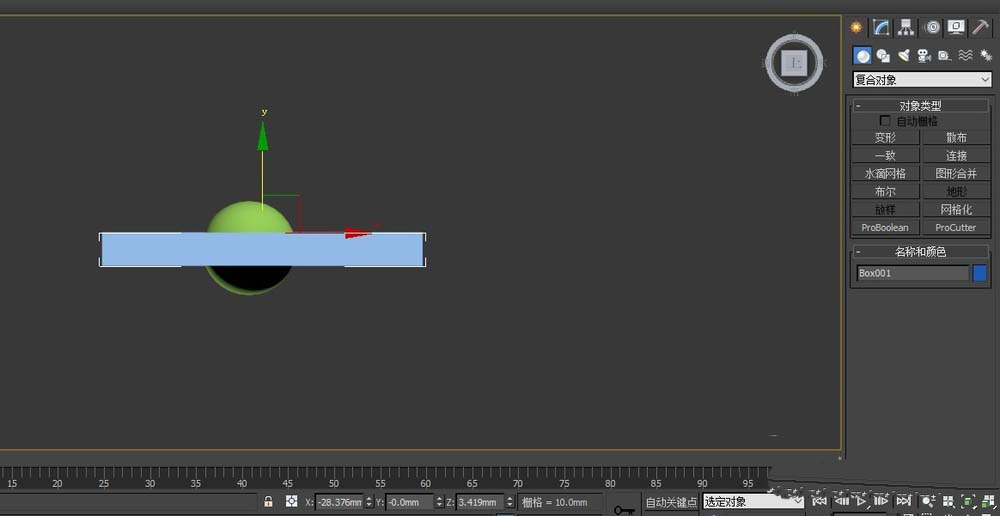This screenshot has width=1000, height=516.
Task: Select the Space Warps category icon
Action: pyautogui.click(x=965, y=56)
